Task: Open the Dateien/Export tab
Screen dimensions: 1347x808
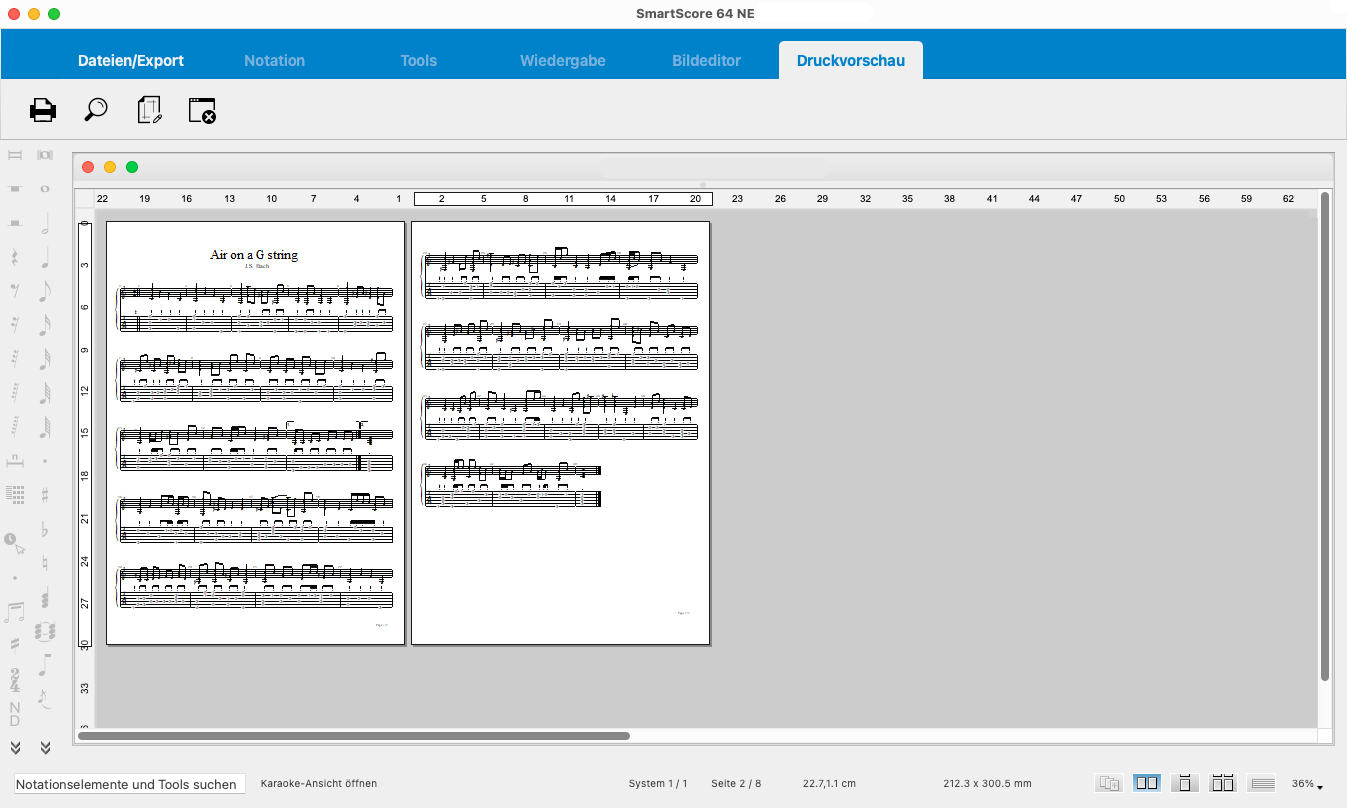Action: tap(131, 60)
